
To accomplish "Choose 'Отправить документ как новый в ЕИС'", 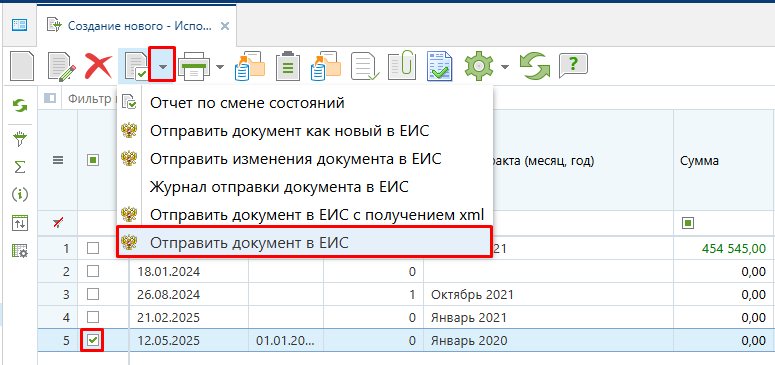I will [305, 131].
